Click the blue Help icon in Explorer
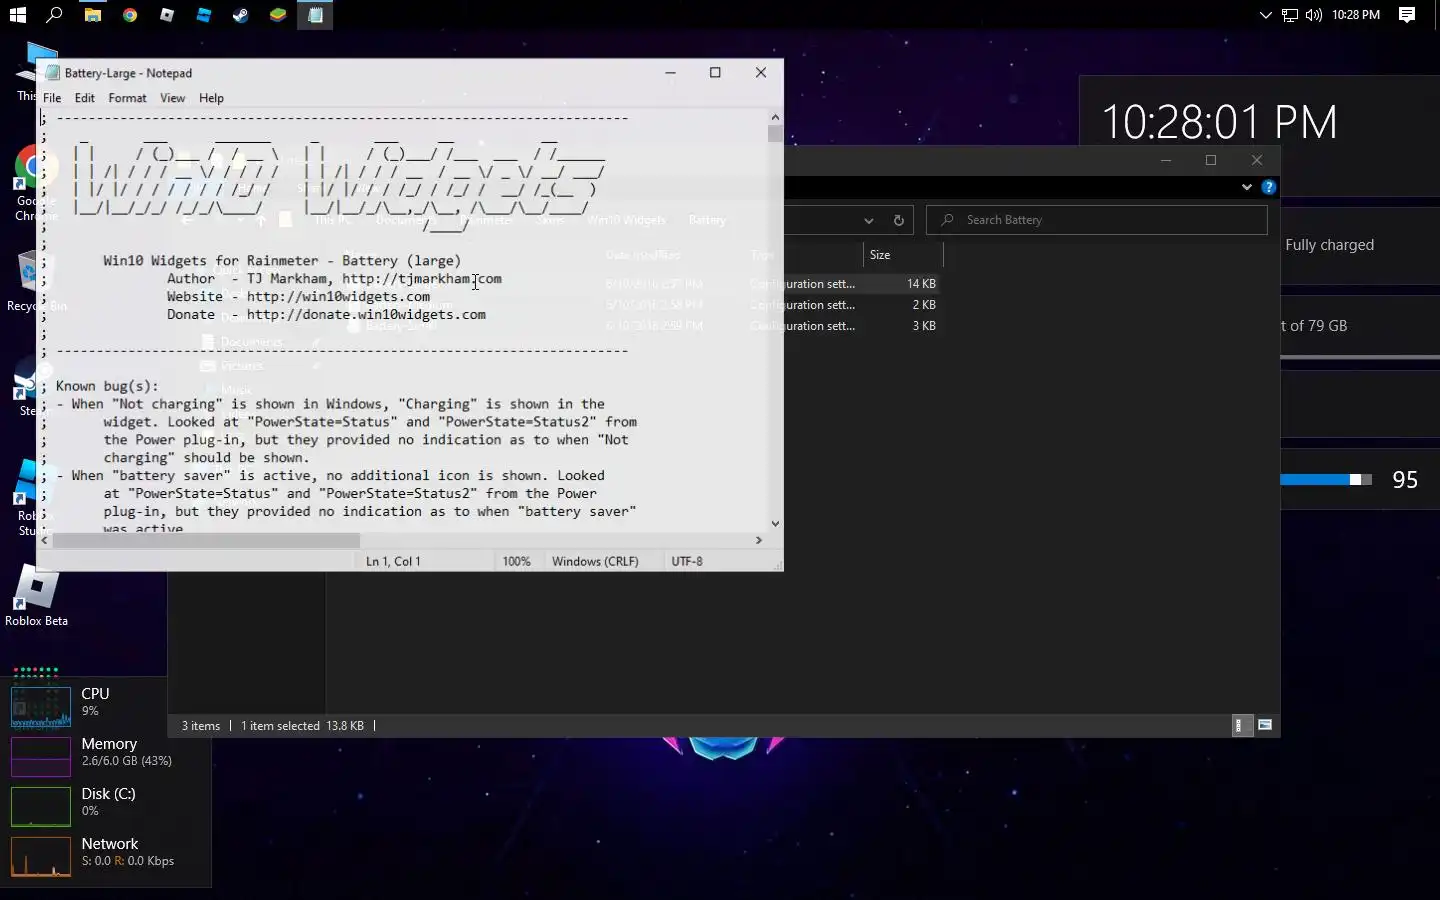1440x900 pixels. [x=1269, y=187]
